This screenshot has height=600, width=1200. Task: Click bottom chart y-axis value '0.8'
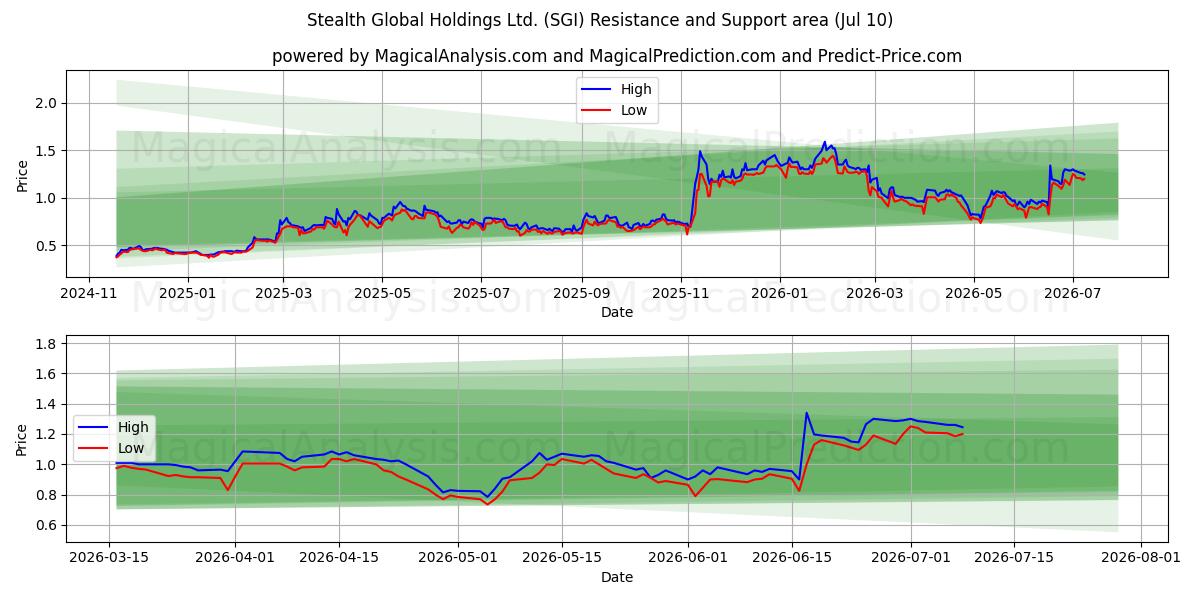click(x=48, y=495)
